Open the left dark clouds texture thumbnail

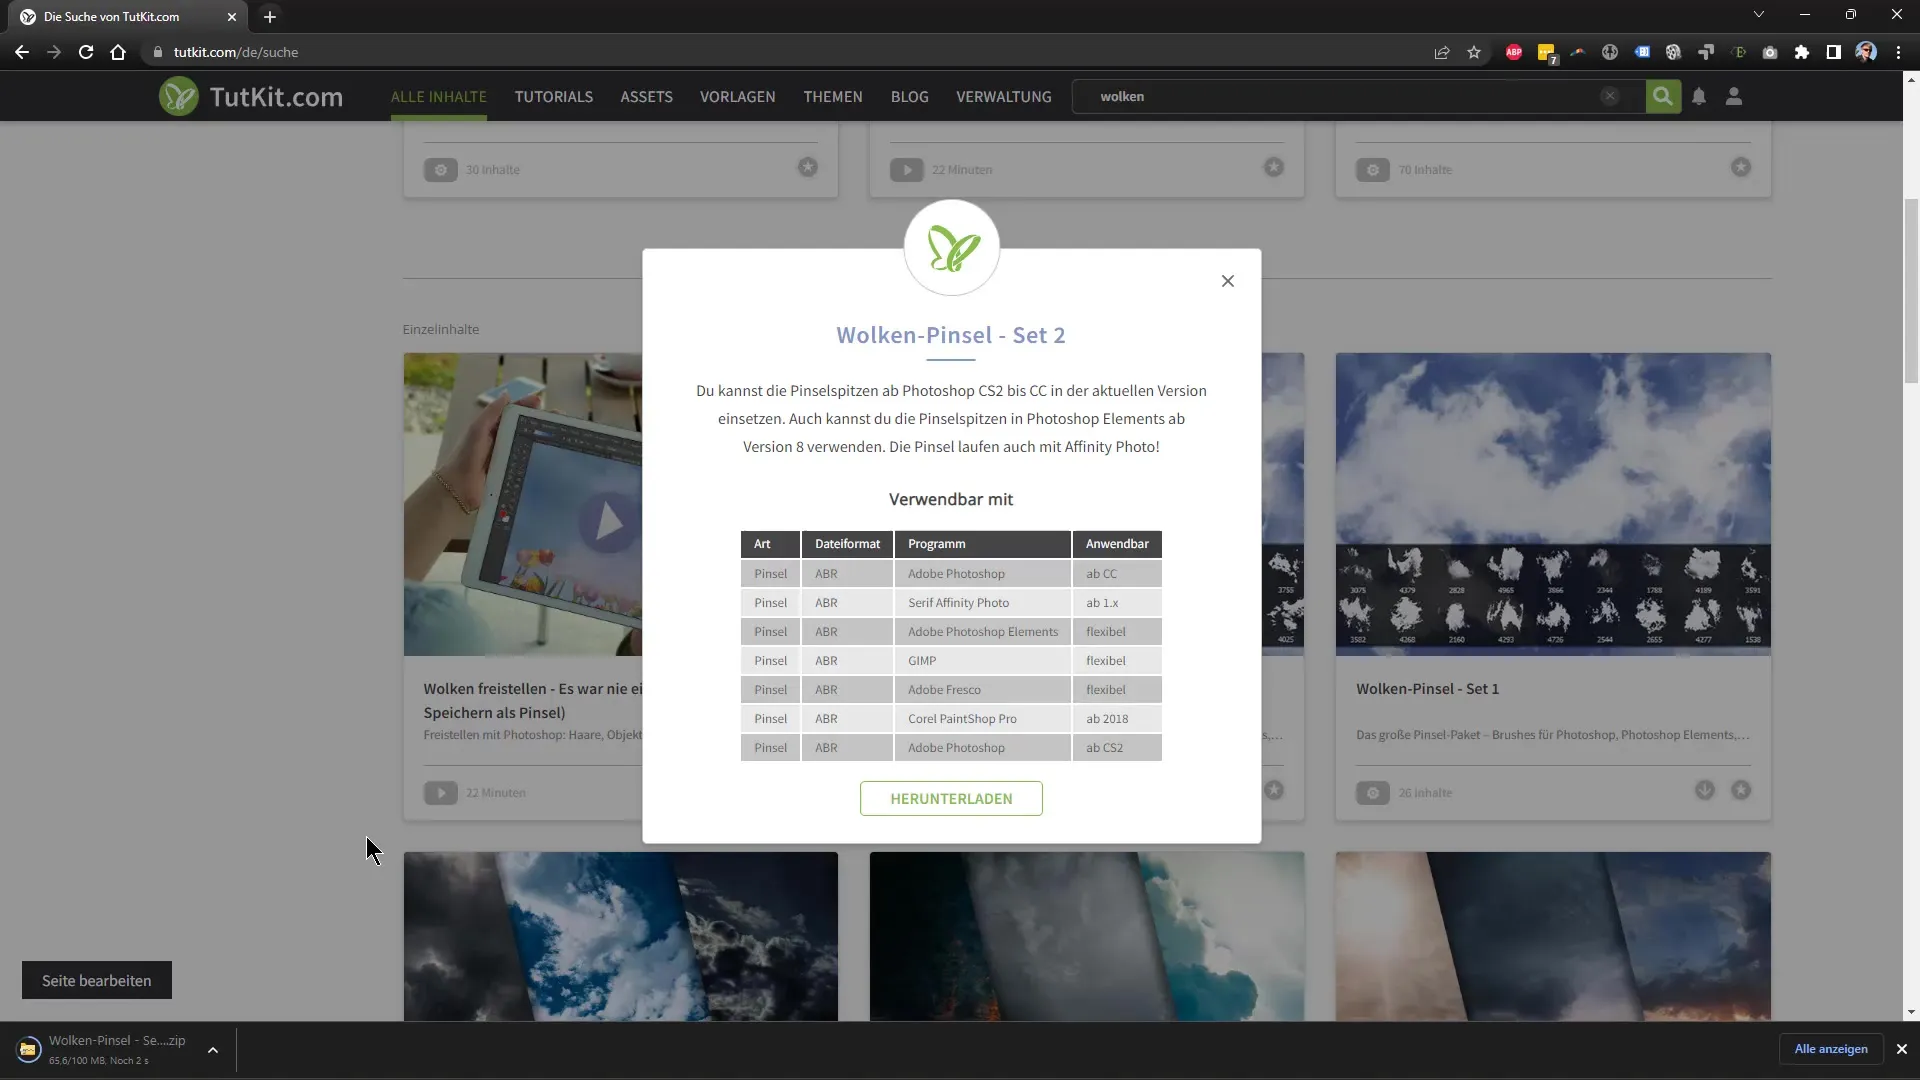click(621, 936)
